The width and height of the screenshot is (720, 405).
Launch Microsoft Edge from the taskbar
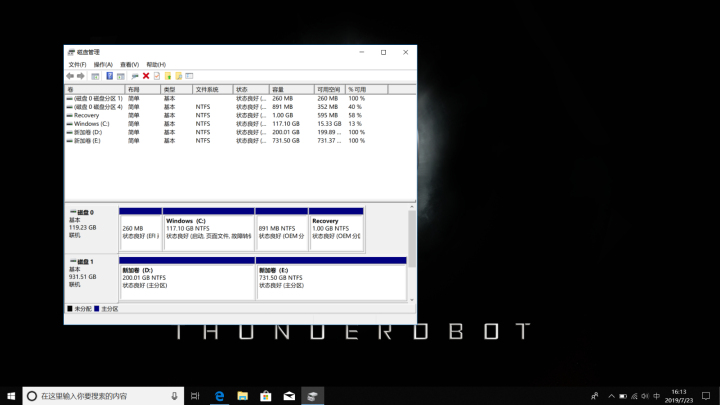(219, 396)
